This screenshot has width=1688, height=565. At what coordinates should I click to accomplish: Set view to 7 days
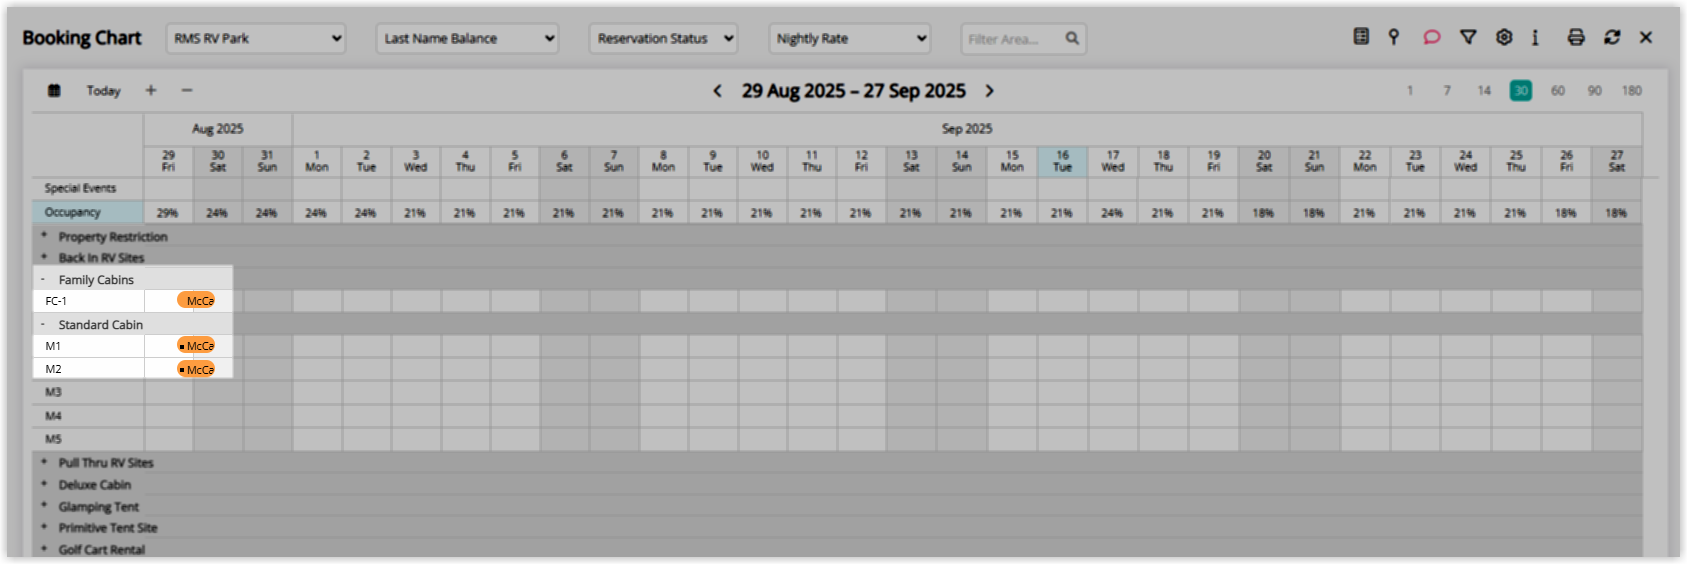click(1447, 90)
